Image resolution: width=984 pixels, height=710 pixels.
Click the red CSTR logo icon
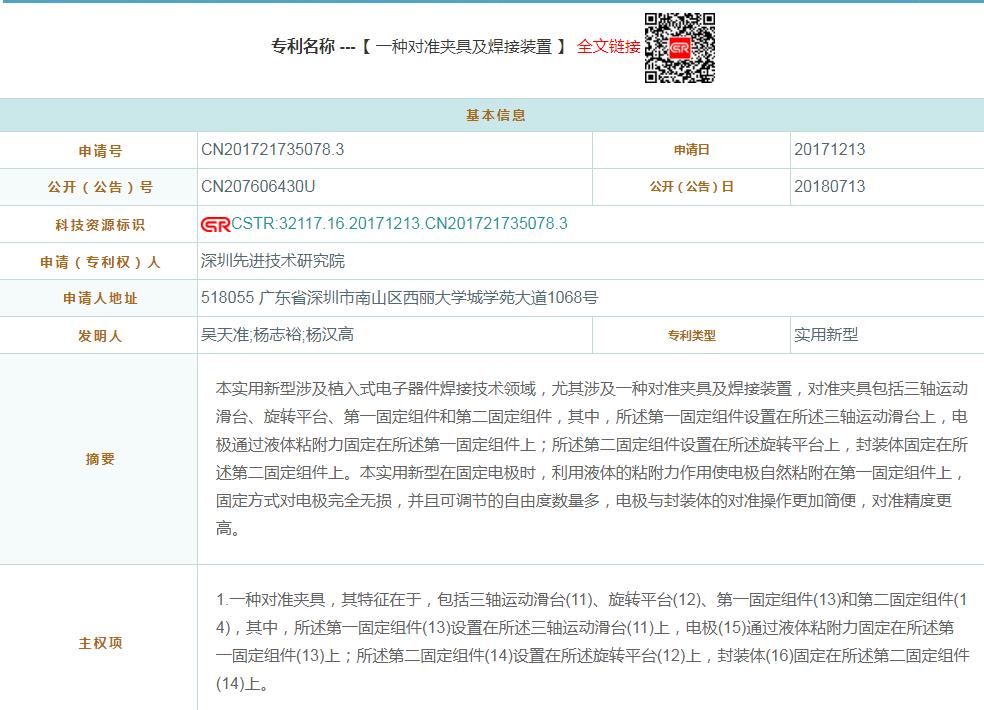point(215,224)
